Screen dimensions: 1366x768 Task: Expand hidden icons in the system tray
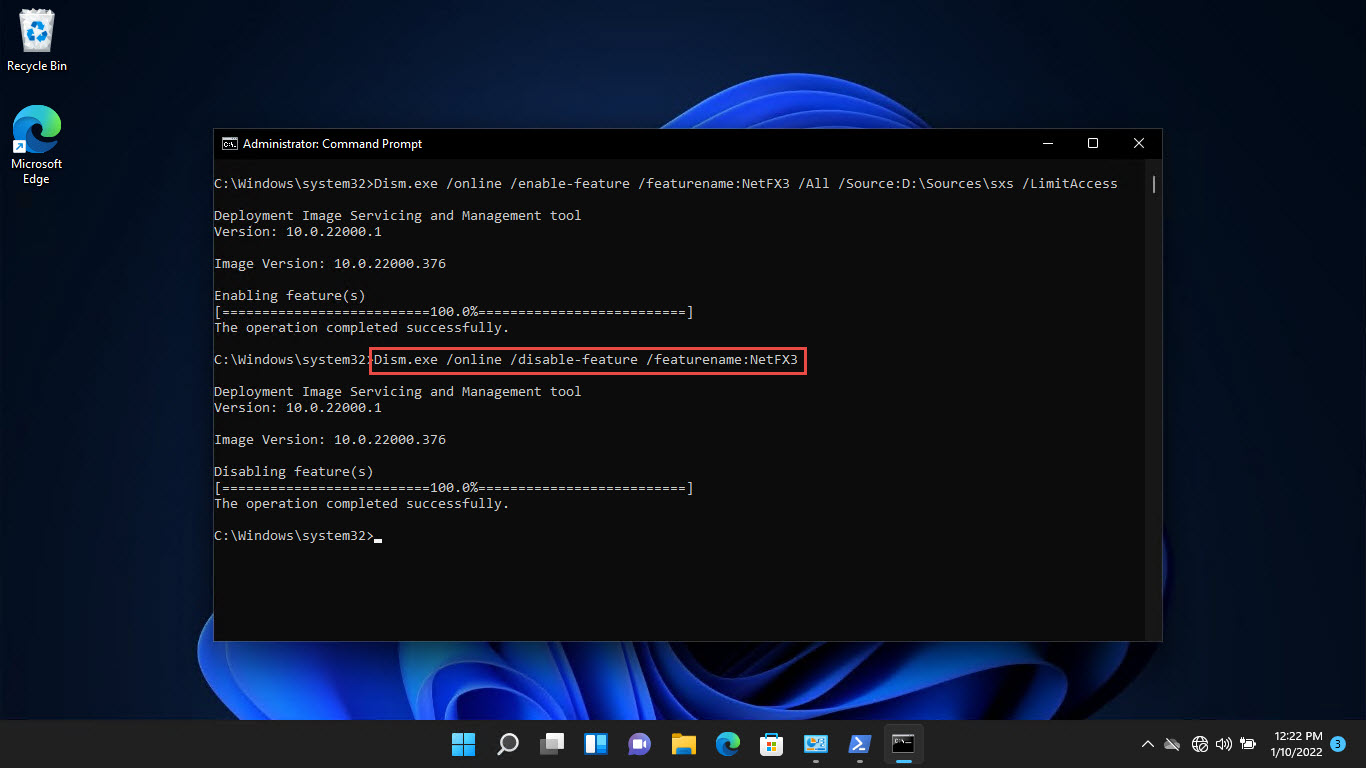(x=1148, y=744)
